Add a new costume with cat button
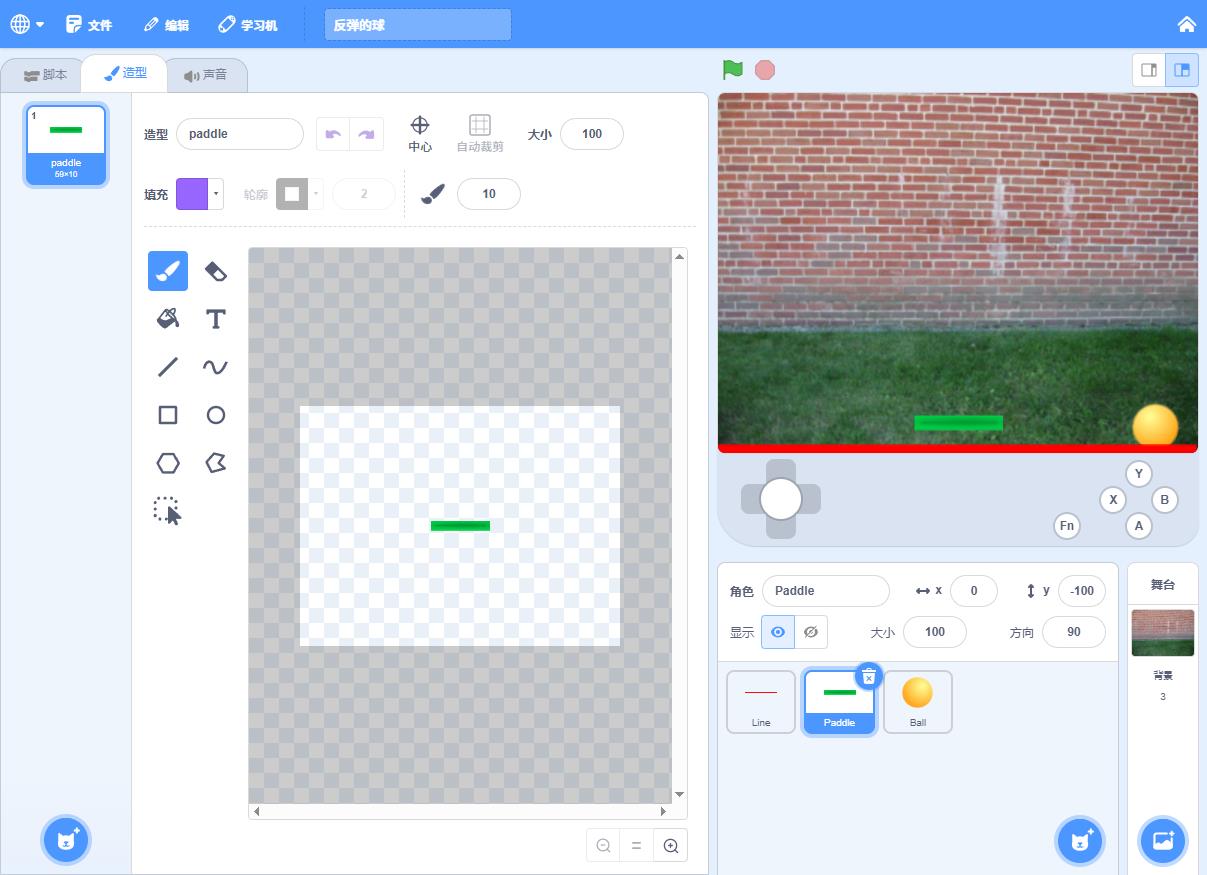 point(67,839)
